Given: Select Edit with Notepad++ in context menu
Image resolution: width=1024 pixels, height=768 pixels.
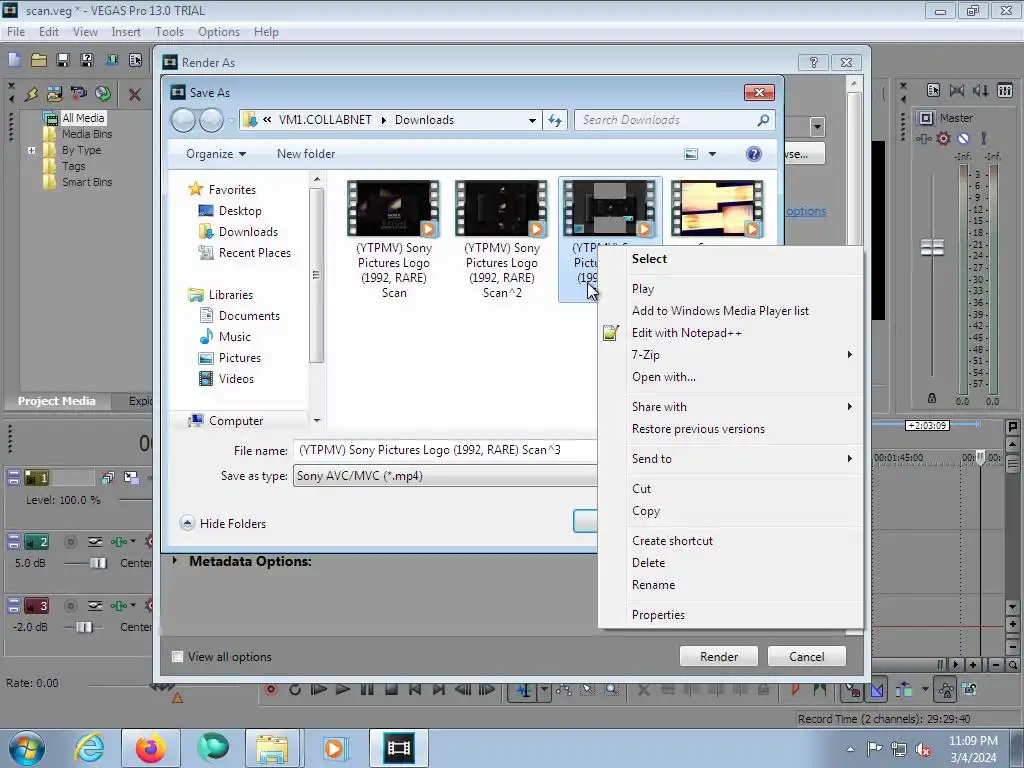Looking at the screenshot, I should pos(731,332).
